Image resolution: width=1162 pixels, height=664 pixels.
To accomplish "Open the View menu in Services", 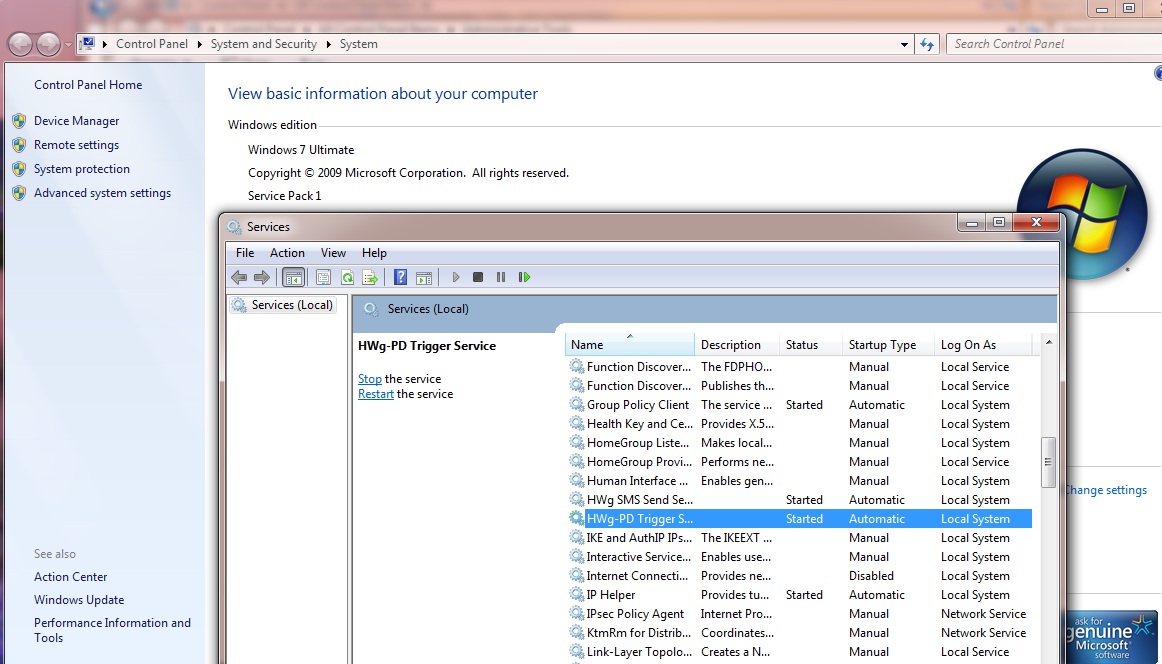I will (333, 253).
